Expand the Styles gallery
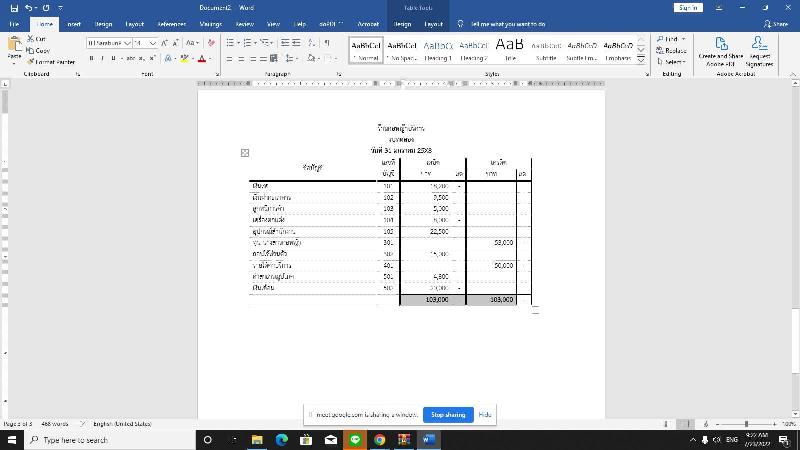The height and width of the screenshot is (450, 800). (x=640, y=58)
